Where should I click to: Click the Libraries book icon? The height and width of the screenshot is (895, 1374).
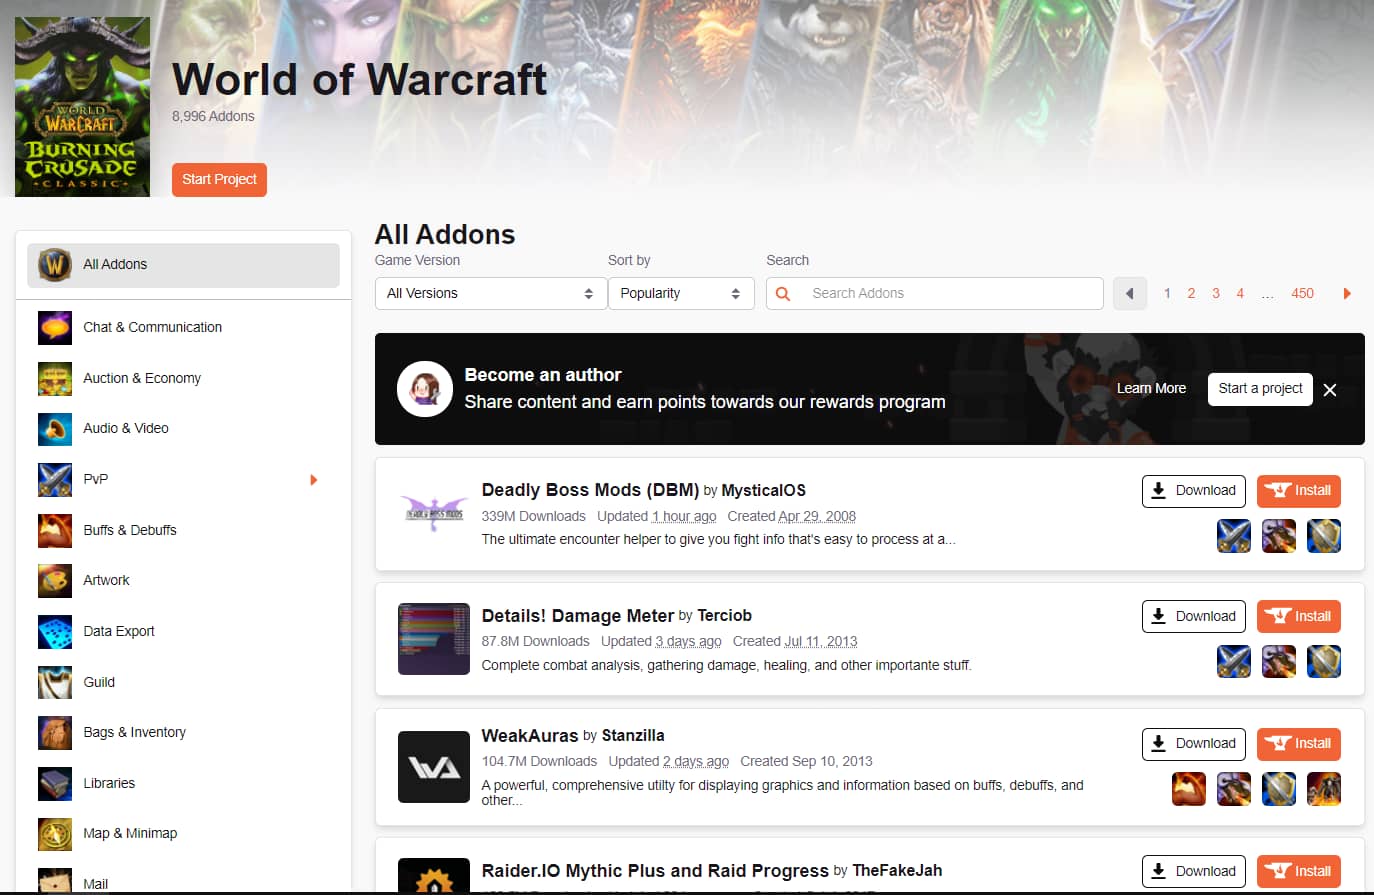[55, 783]
